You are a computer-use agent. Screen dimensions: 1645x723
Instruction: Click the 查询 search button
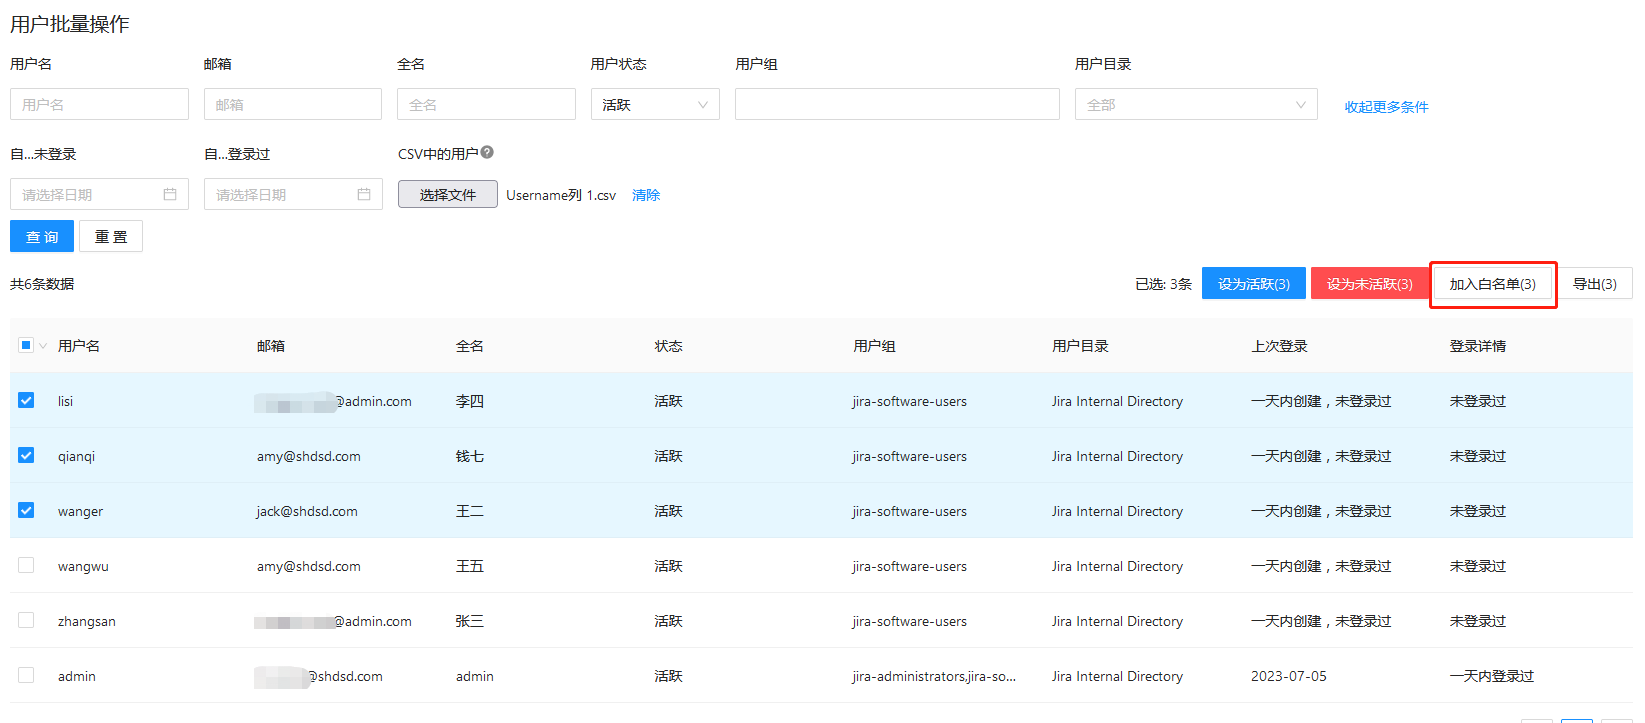coord(42,237)
